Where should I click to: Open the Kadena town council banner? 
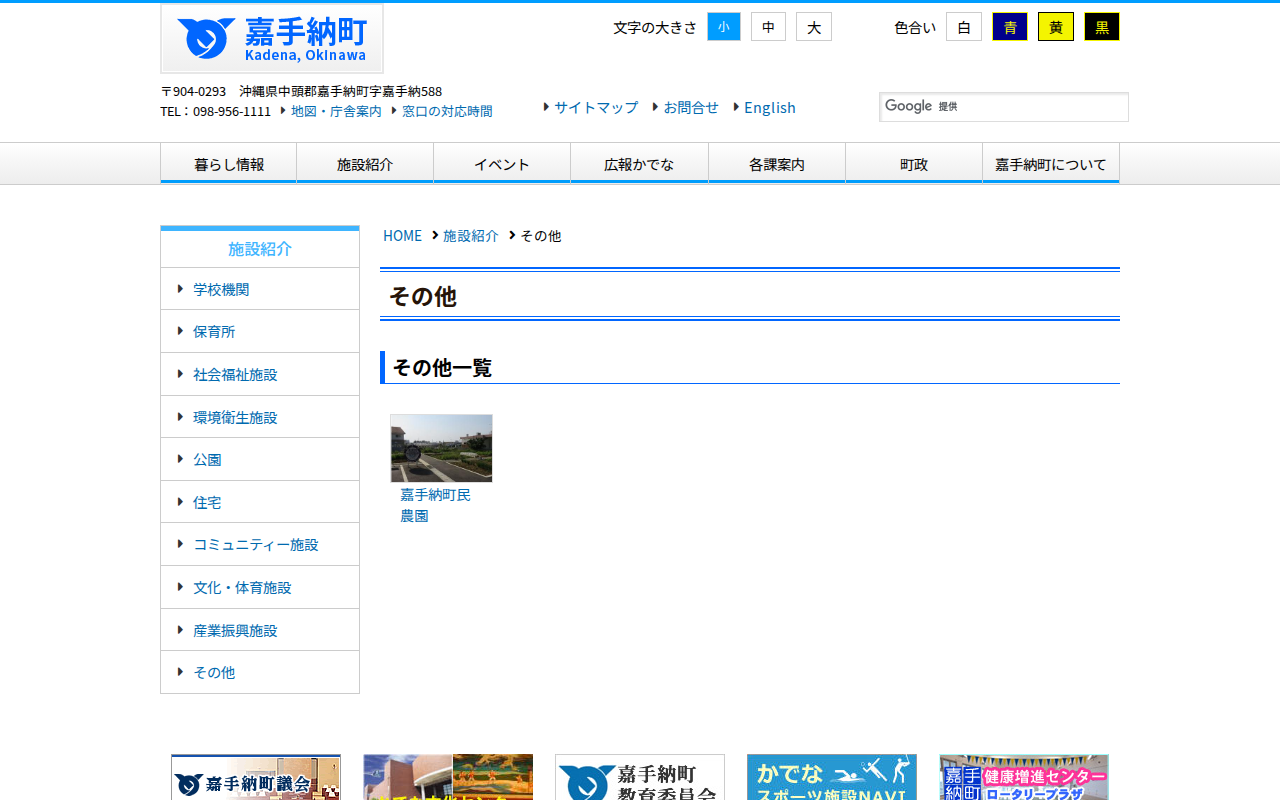point(256,778)
